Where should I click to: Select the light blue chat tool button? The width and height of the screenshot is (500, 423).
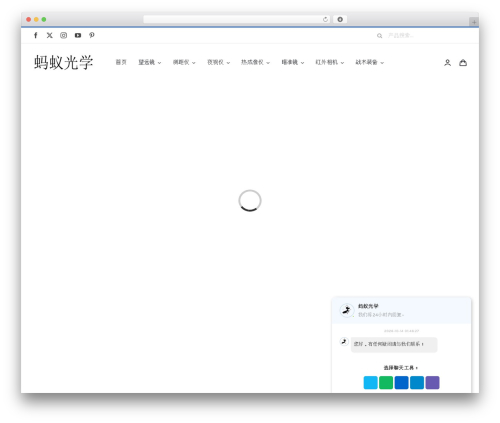[370, 382]
